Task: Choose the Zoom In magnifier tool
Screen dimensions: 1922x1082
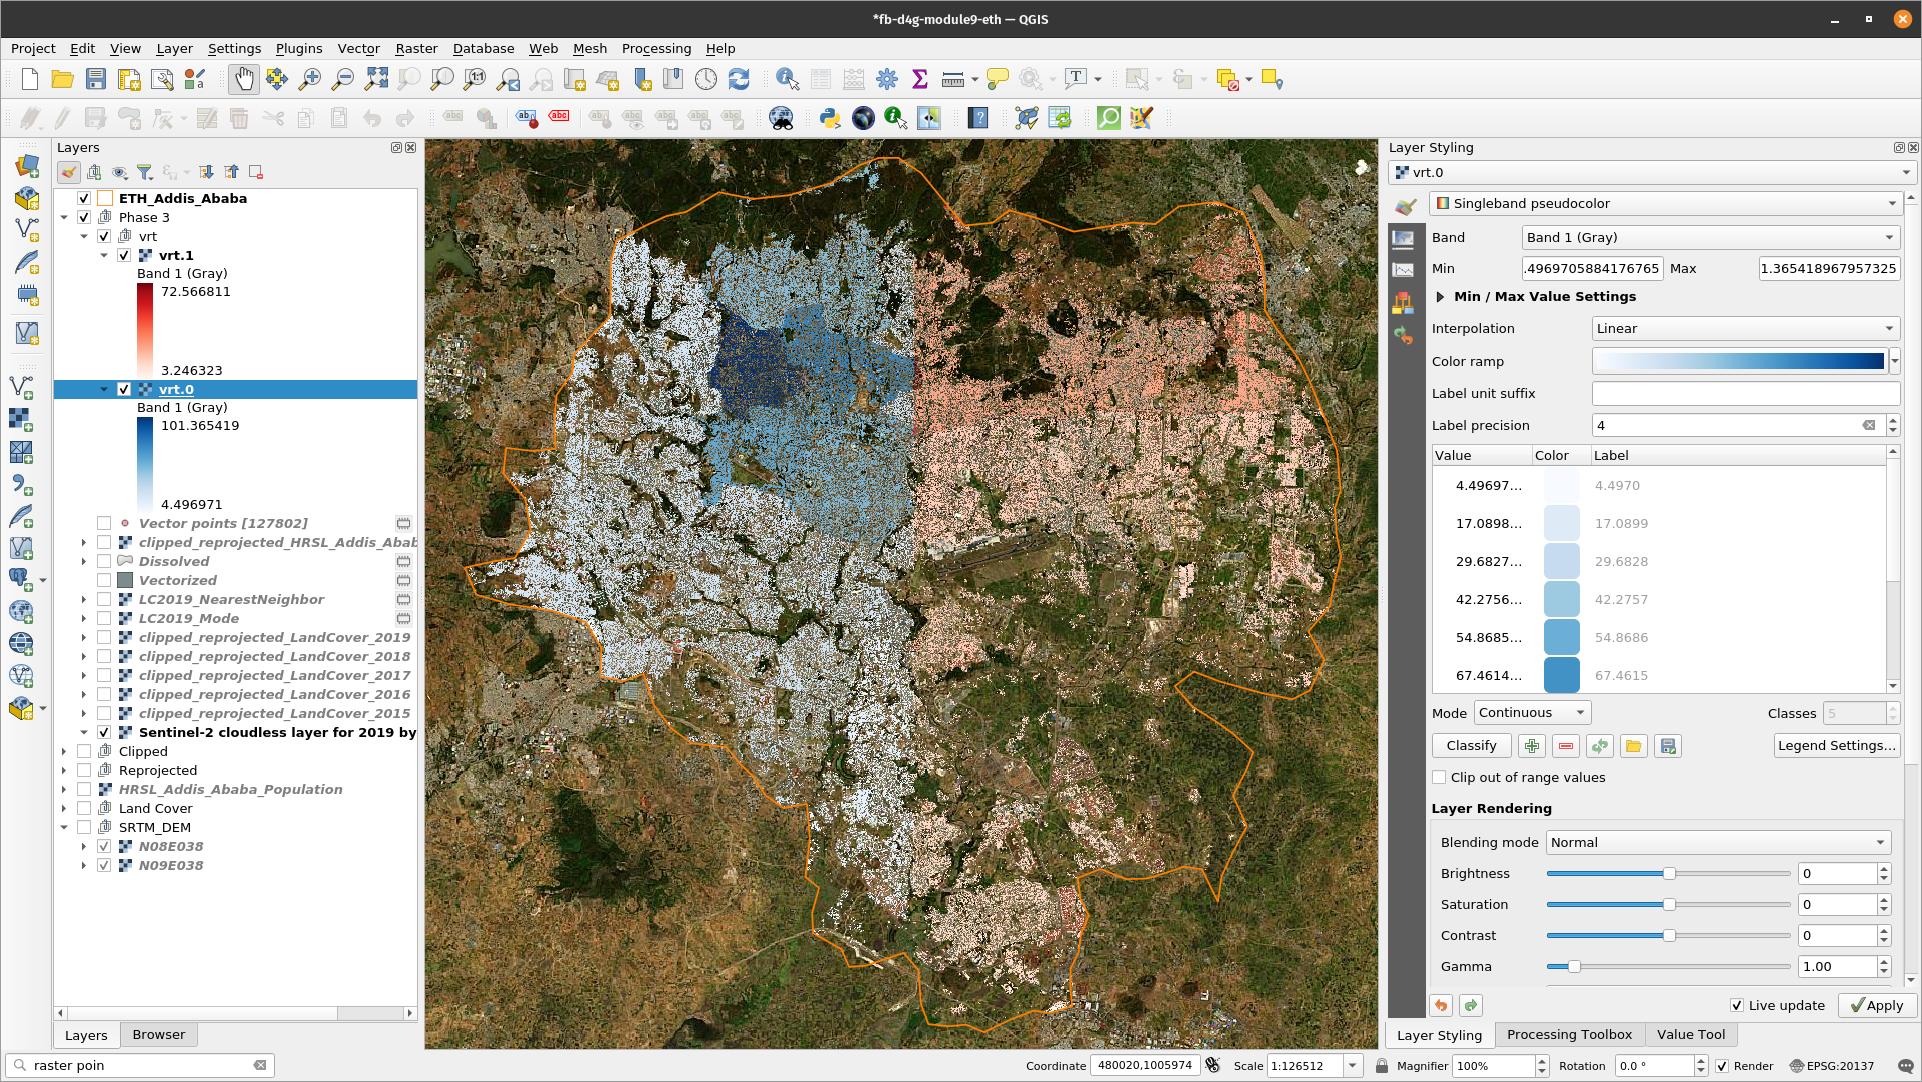Action: click(310, 80)
